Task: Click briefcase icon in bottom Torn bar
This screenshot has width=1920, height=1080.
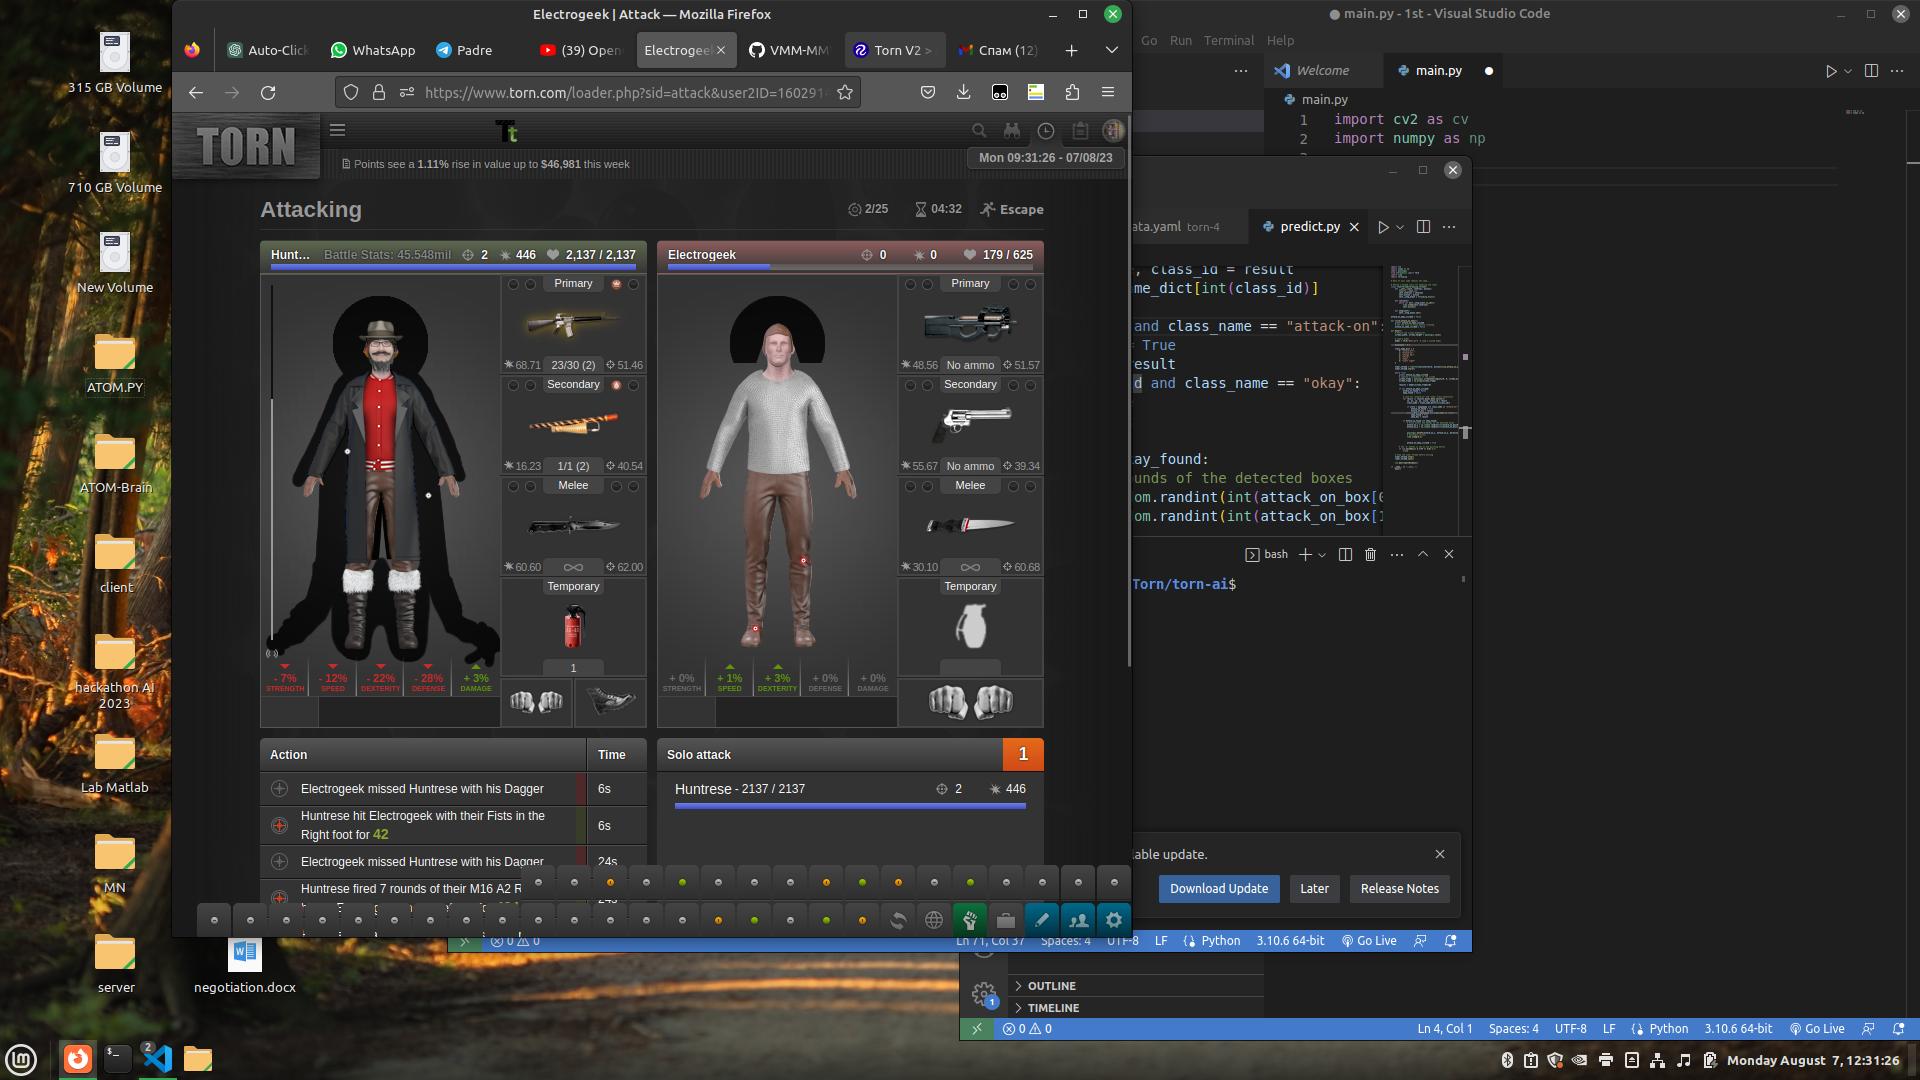Action: pos(1006,920)
